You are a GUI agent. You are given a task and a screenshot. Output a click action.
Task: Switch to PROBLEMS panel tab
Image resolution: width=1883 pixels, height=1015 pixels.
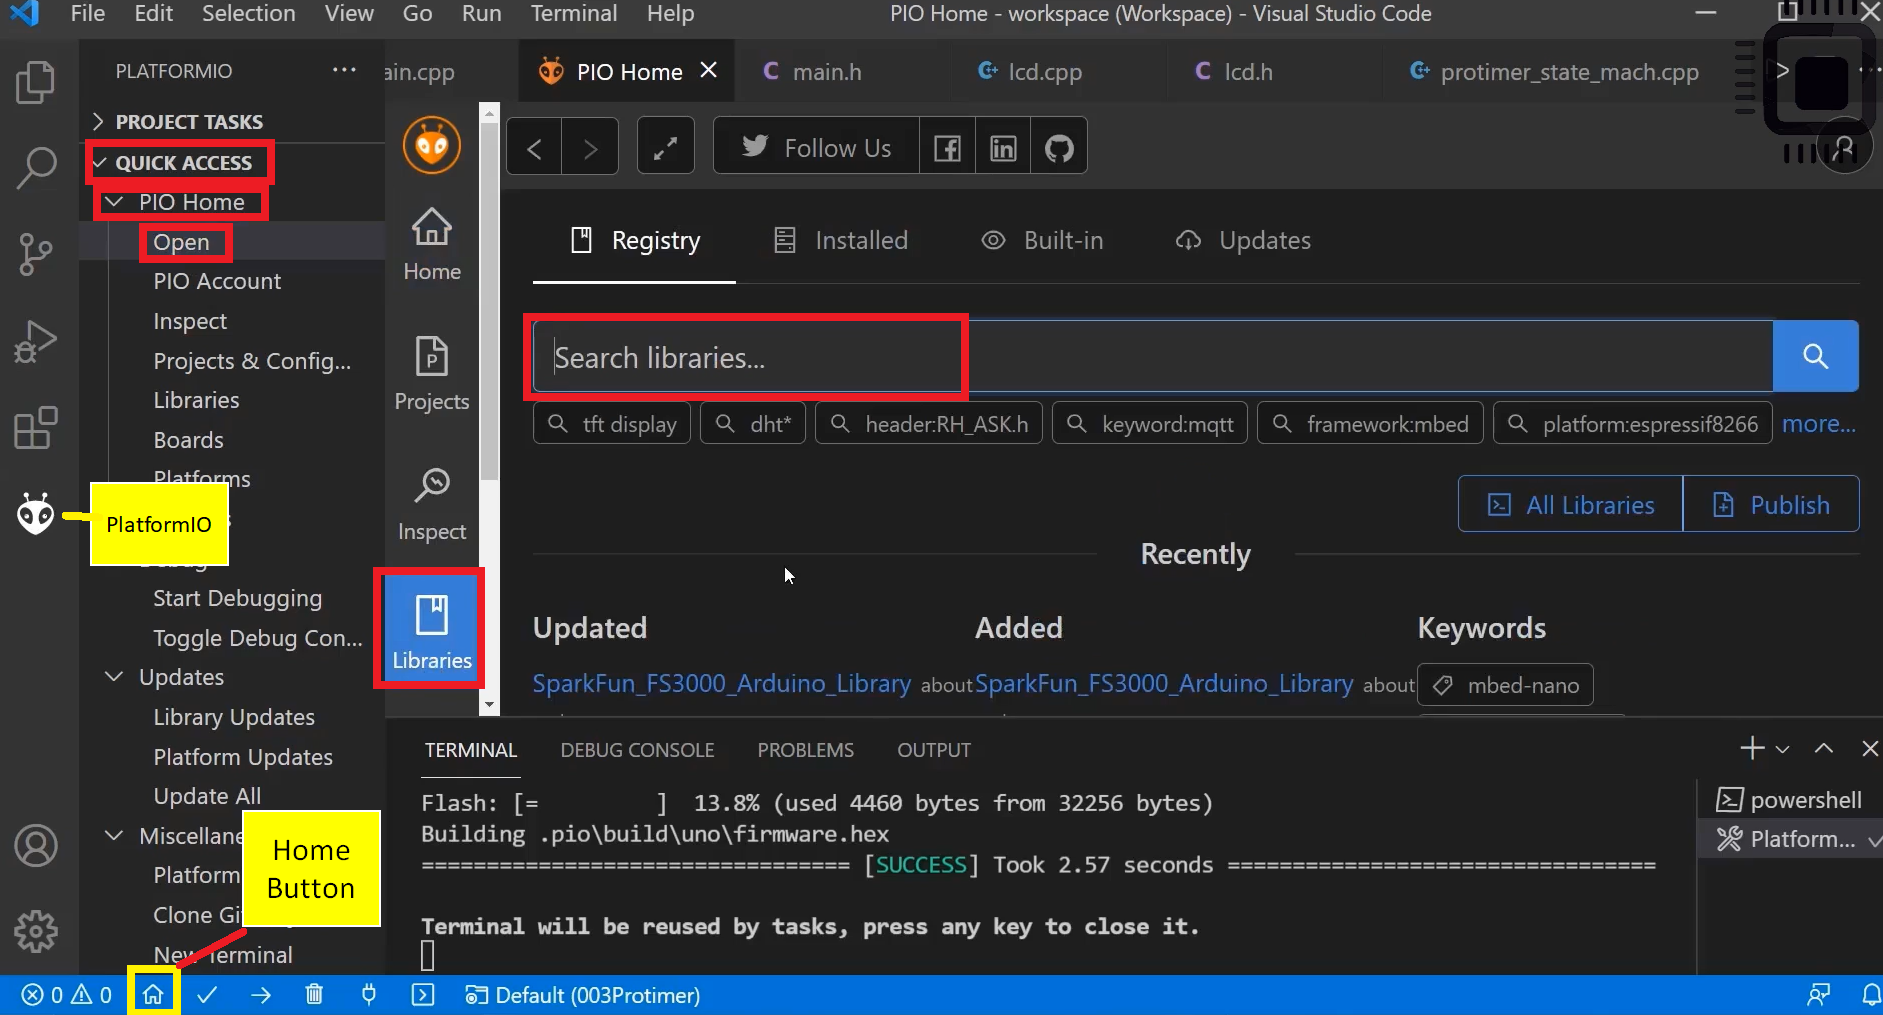[805, 750]
